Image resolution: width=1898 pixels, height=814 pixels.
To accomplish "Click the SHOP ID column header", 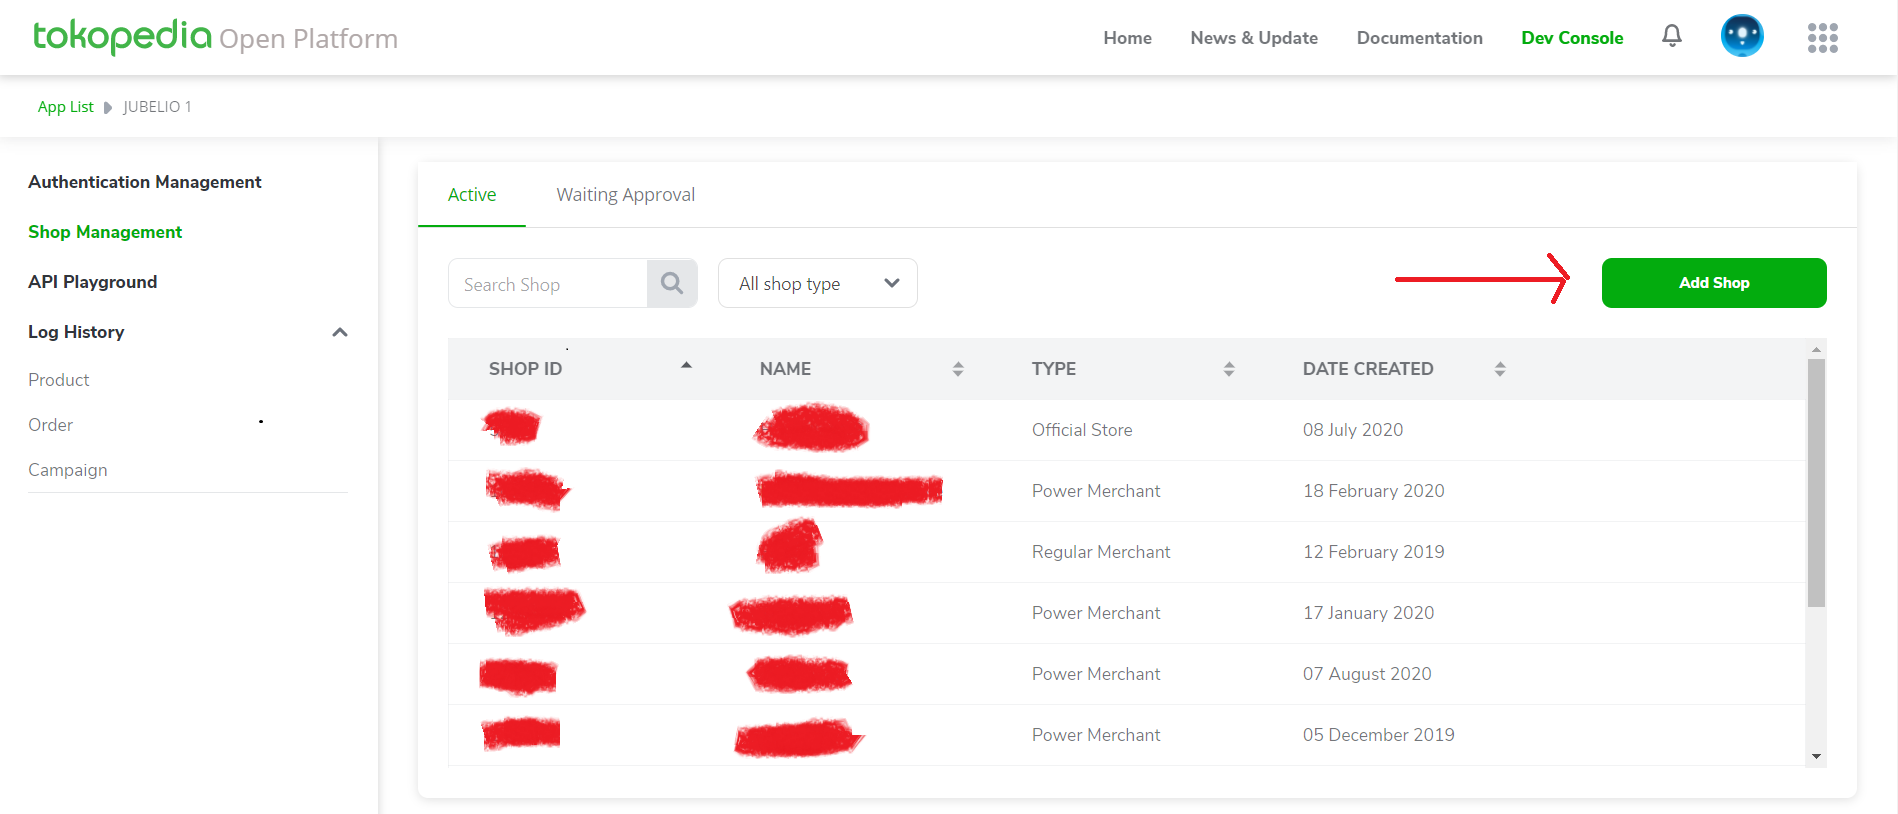I will (525, 369).
